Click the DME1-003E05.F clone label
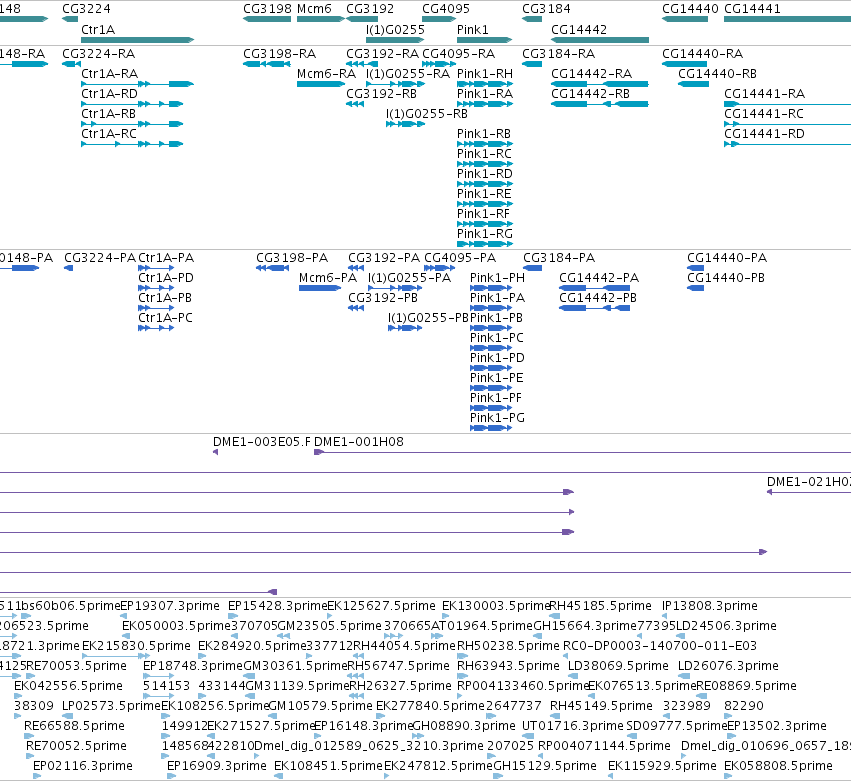This screenshot has height=781, width=851. (262, 442)
